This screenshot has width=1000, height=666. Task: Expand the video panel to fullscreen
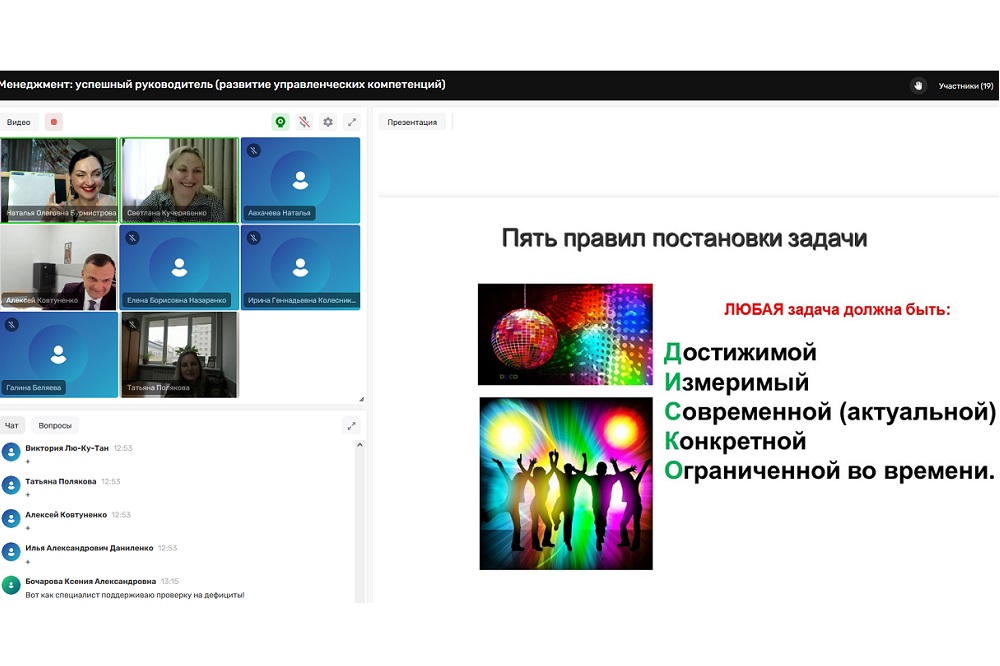pos(351,122)
